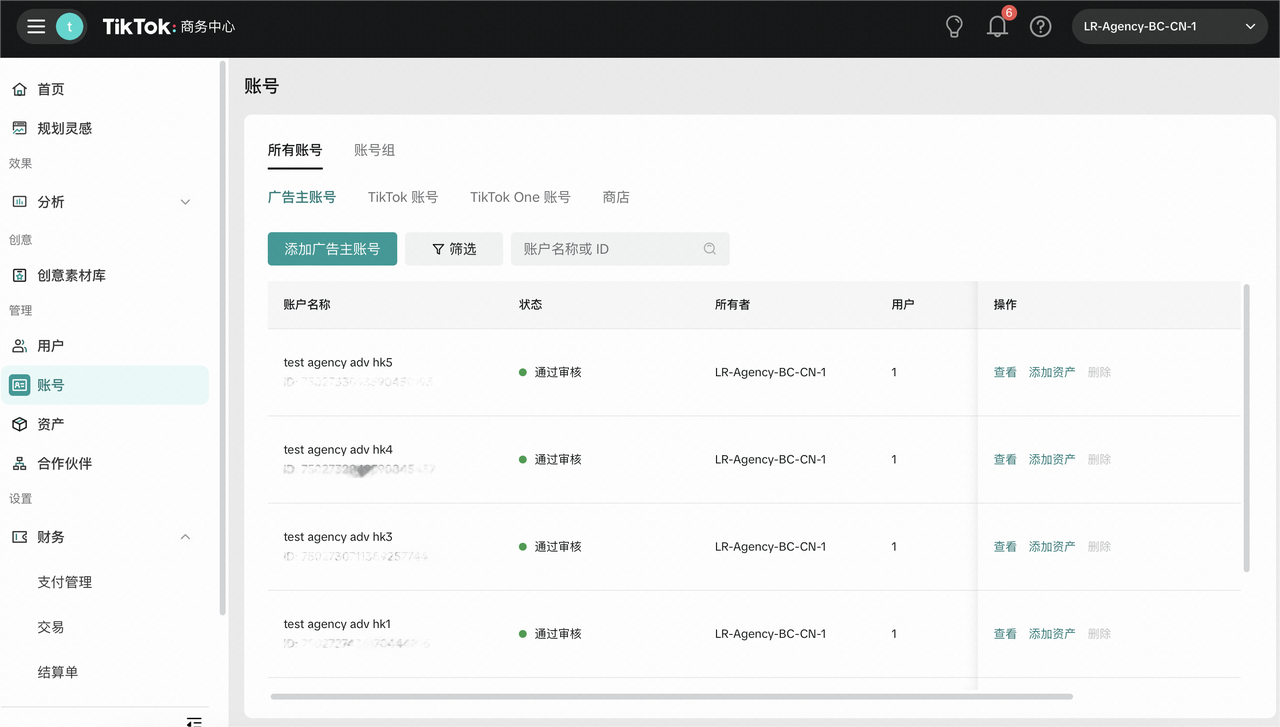The height and width of the screenshot is (727, 1280).
Task: Click 查看 for test agency adv hk3
Action: coord(1005,546)
